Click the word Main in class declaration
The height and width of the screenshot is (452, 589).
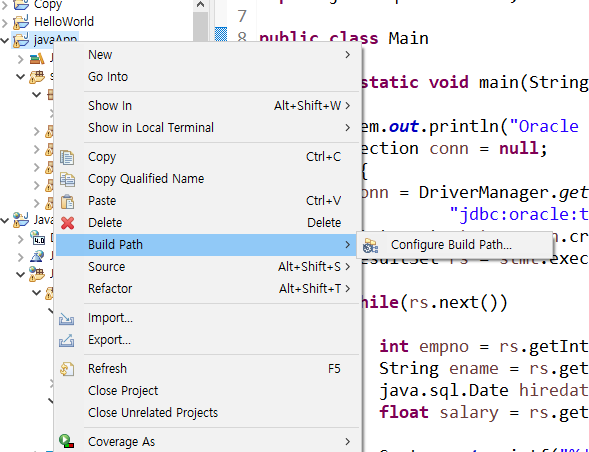(408, 38)
